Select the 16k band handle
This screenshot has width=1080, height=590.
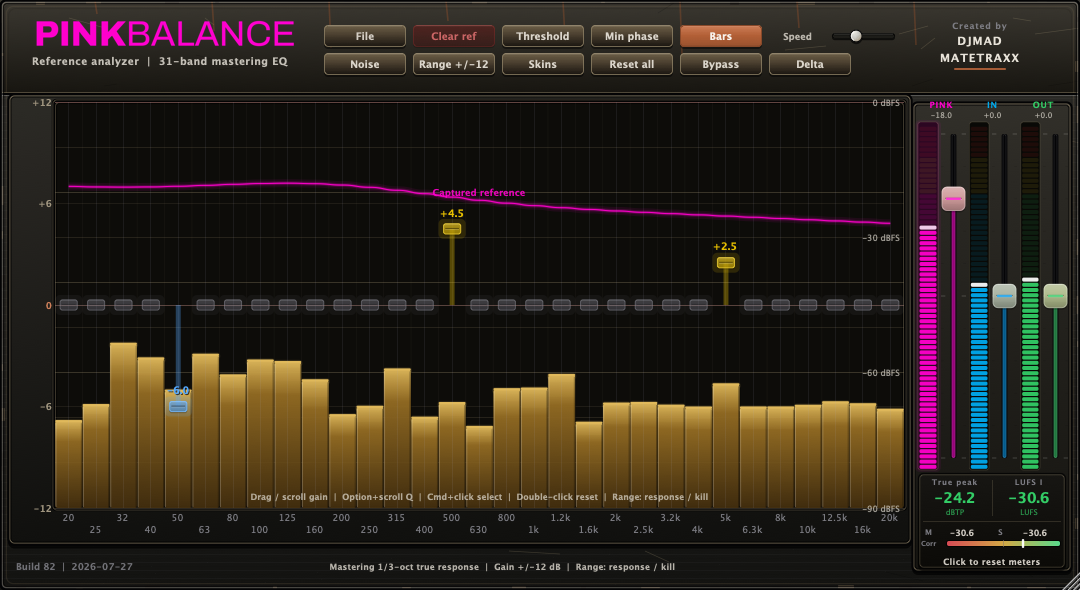click(863, 305)
